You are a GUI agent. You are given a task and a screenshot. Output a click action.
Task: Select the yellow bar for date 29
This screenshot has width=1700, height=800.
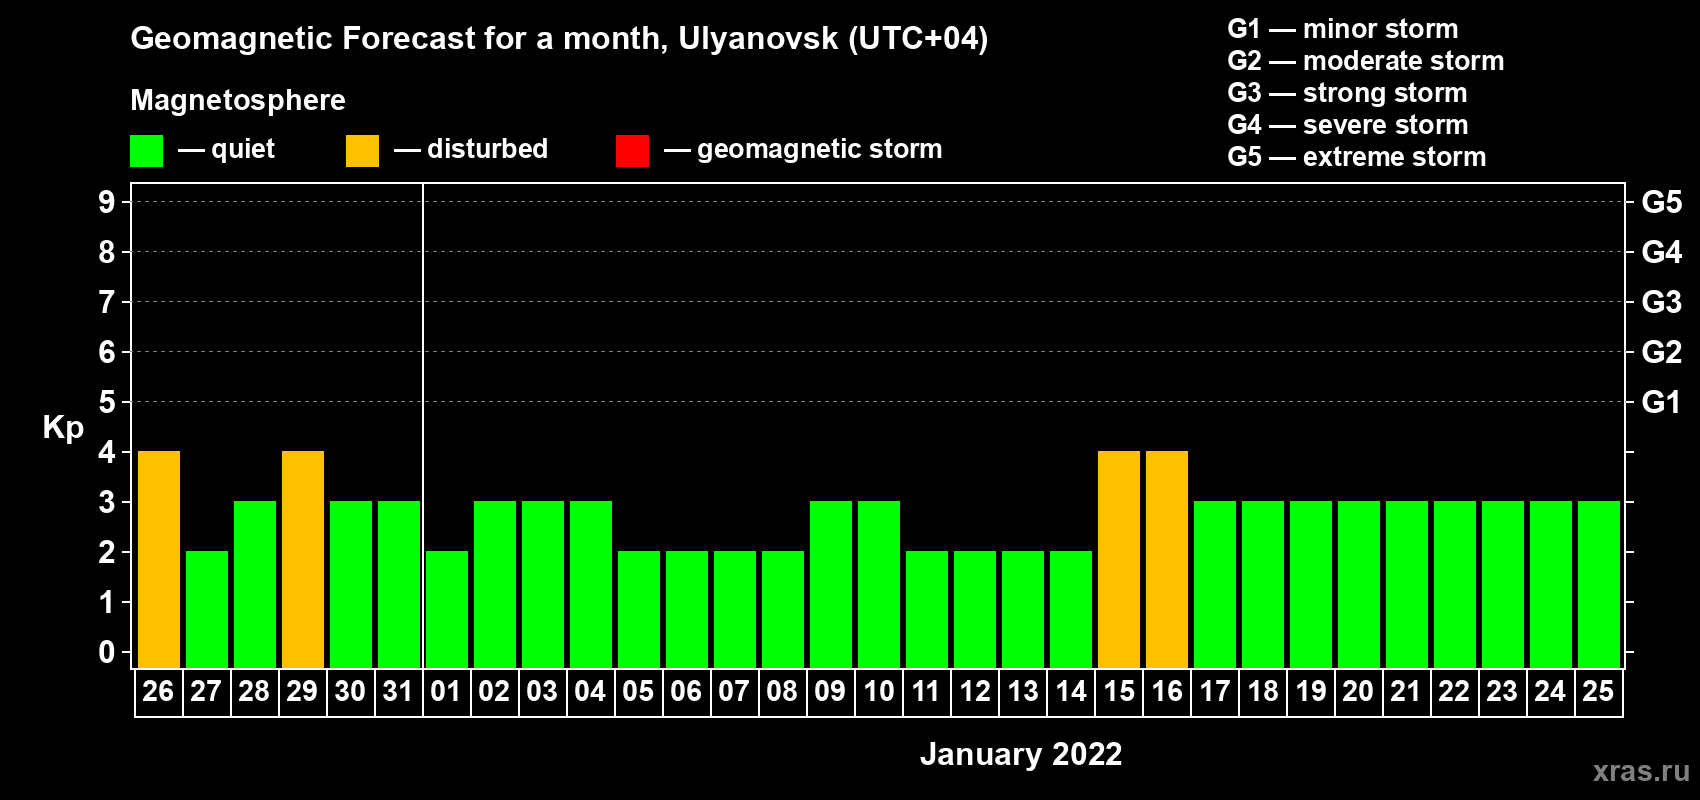303,559
